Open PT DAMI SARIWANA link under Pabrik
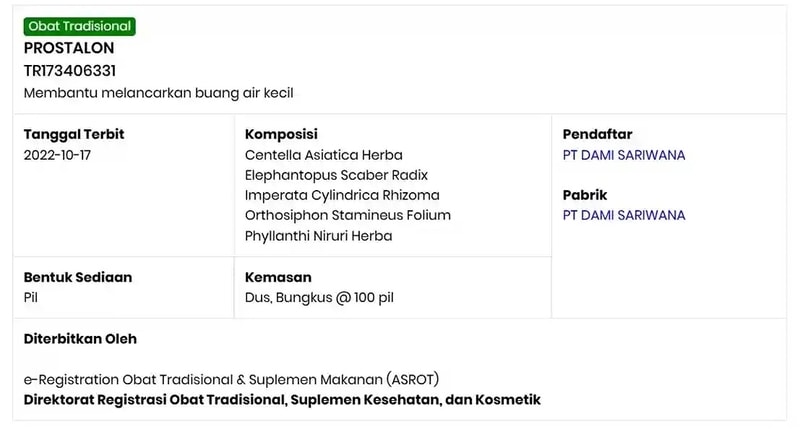 pos(623,215)
